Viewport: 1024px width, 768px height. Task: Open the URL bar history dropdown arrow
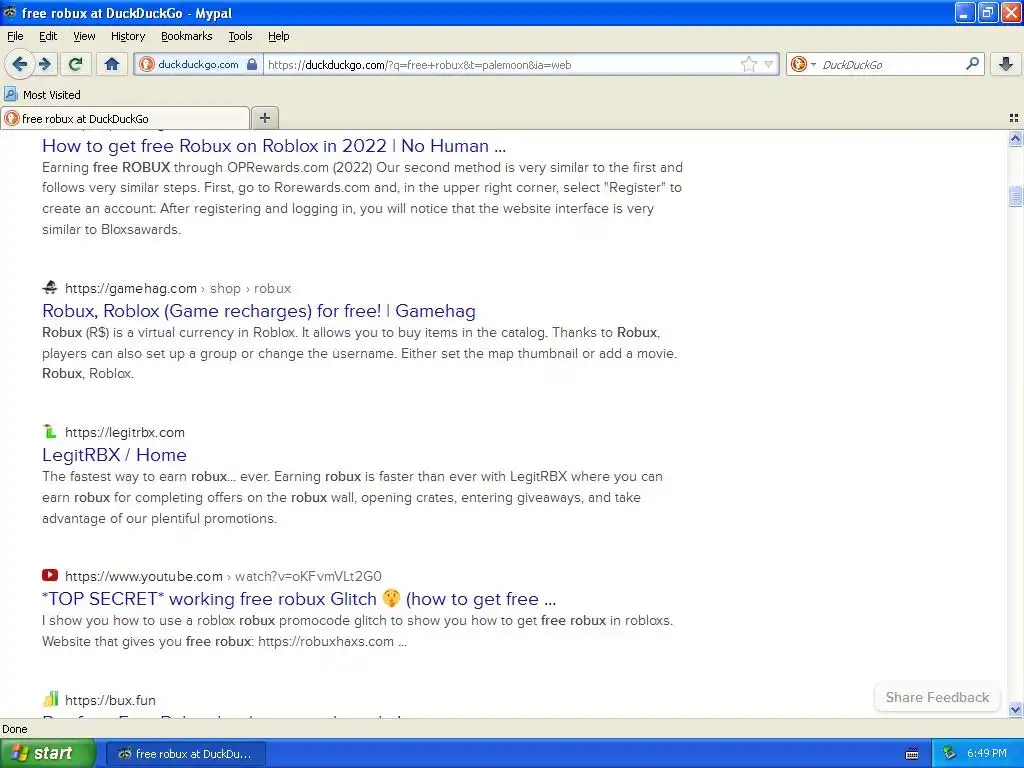(x=769, y=64)
